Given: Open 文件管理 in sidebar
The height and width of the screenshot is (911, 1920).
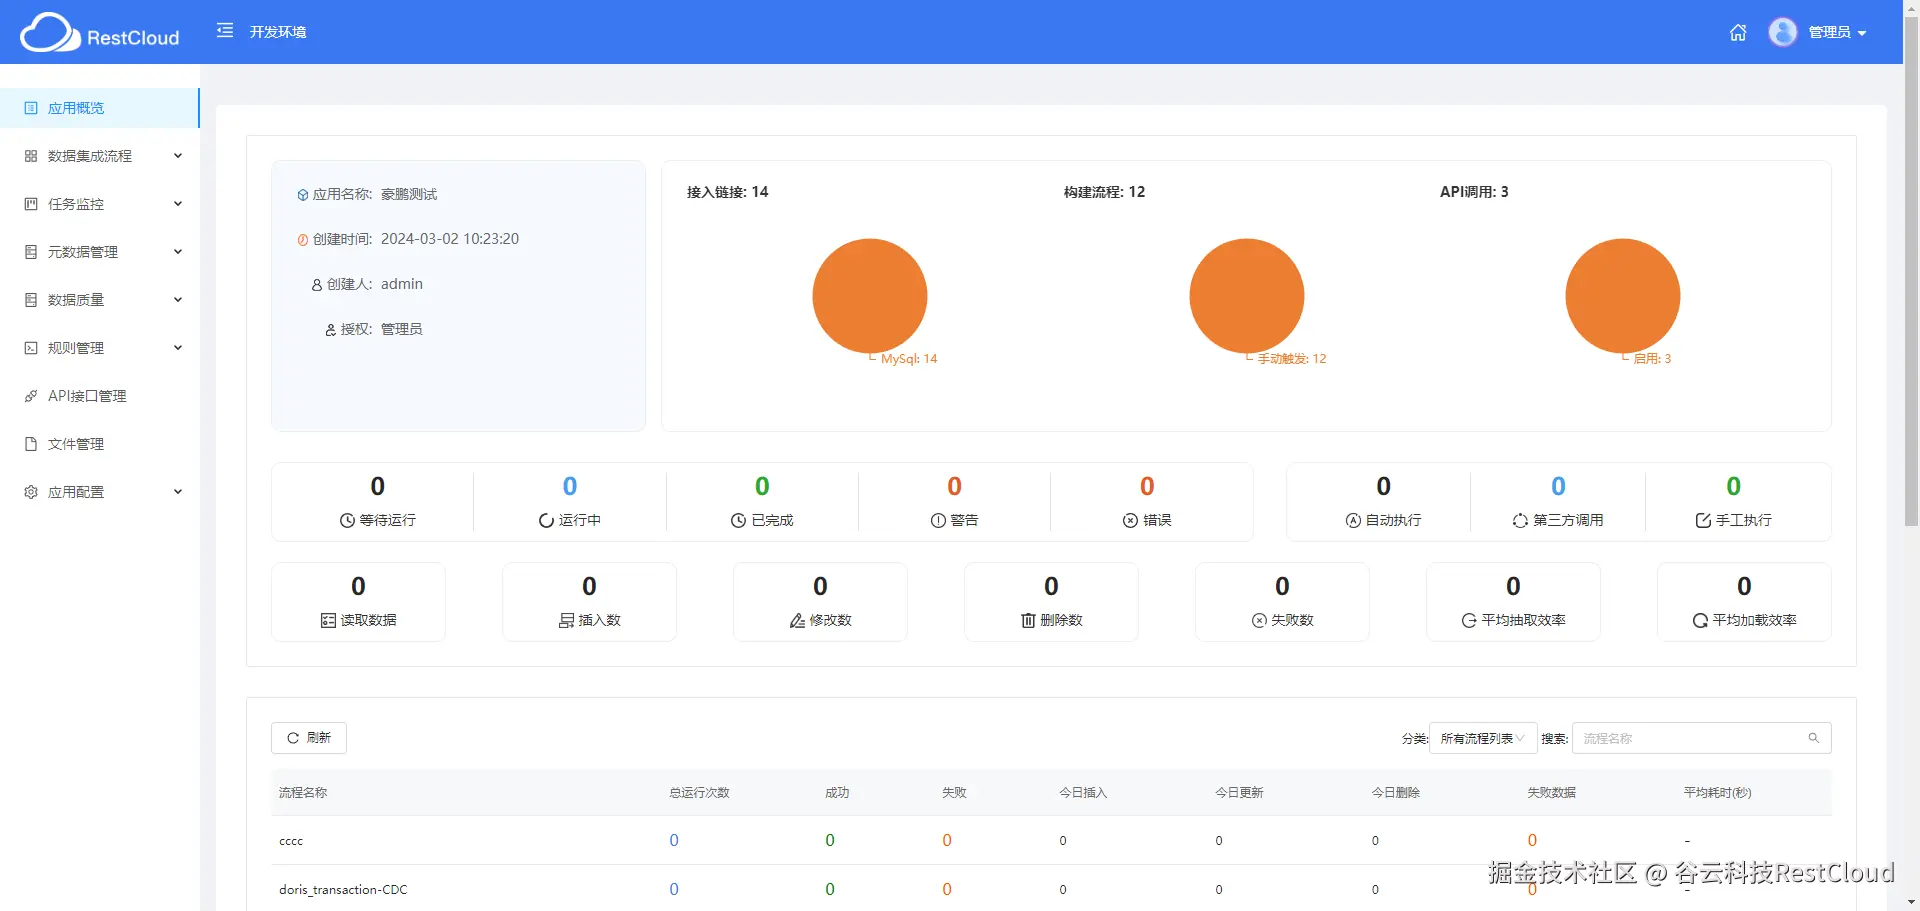Looking at the screenshot, I should (x=100, y=444).
